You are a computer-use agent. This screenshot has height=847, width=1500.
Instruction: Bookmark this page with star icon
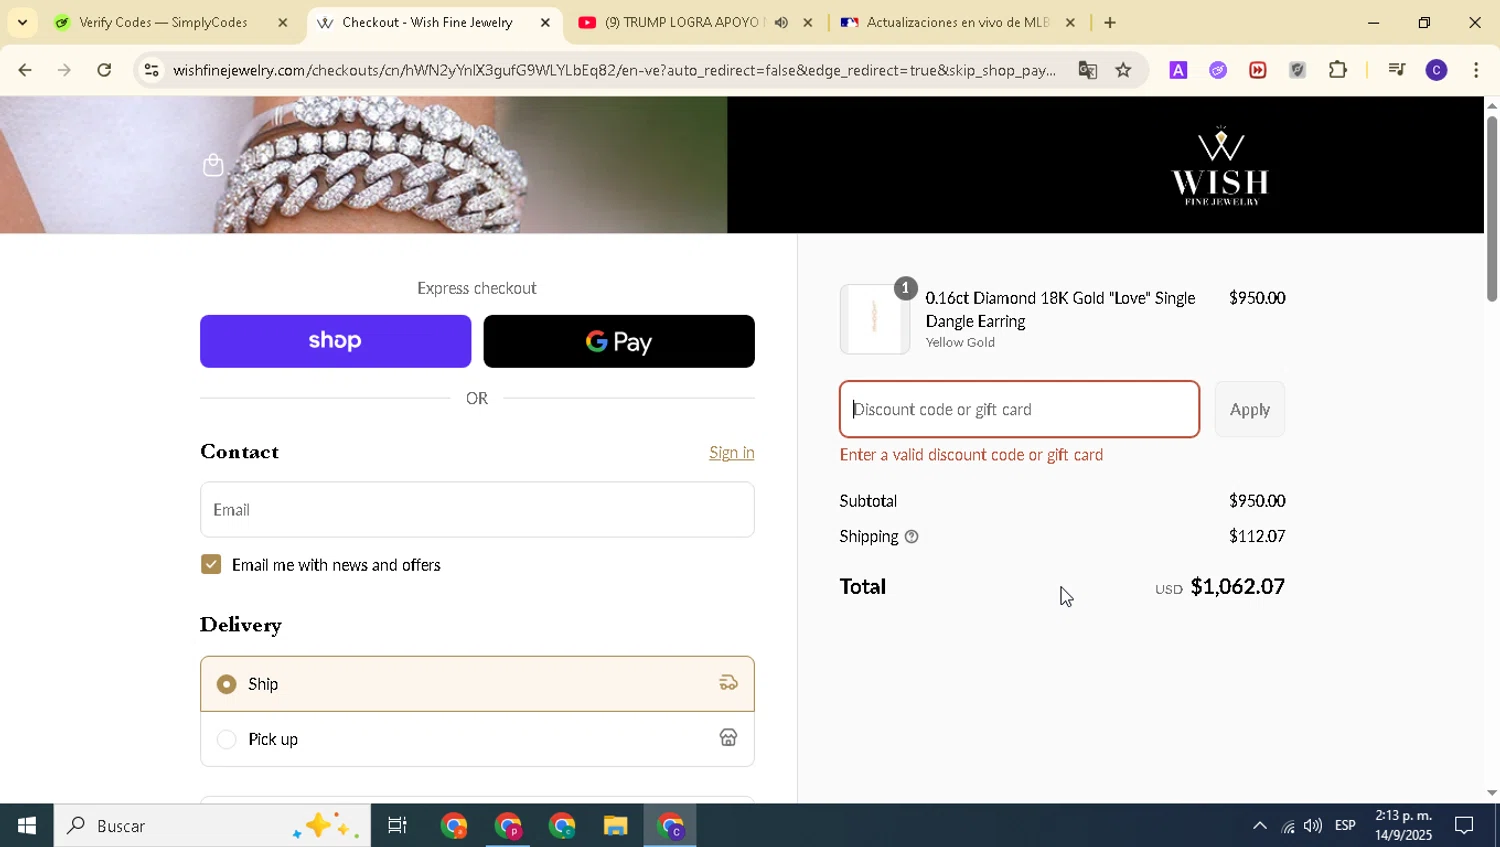[1123, 70]
